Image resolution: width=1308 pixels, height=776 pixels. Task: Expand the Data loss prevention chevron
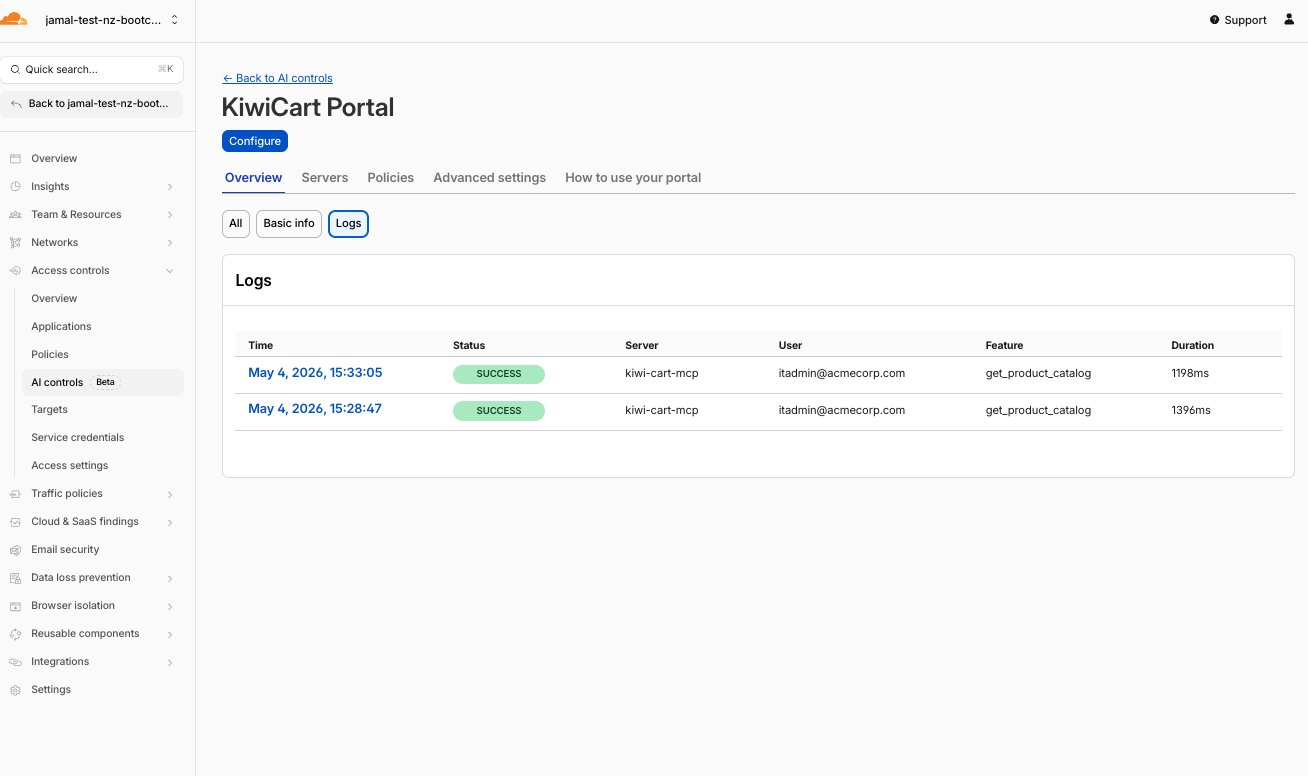pyautogui.click(x=170, y=578)
